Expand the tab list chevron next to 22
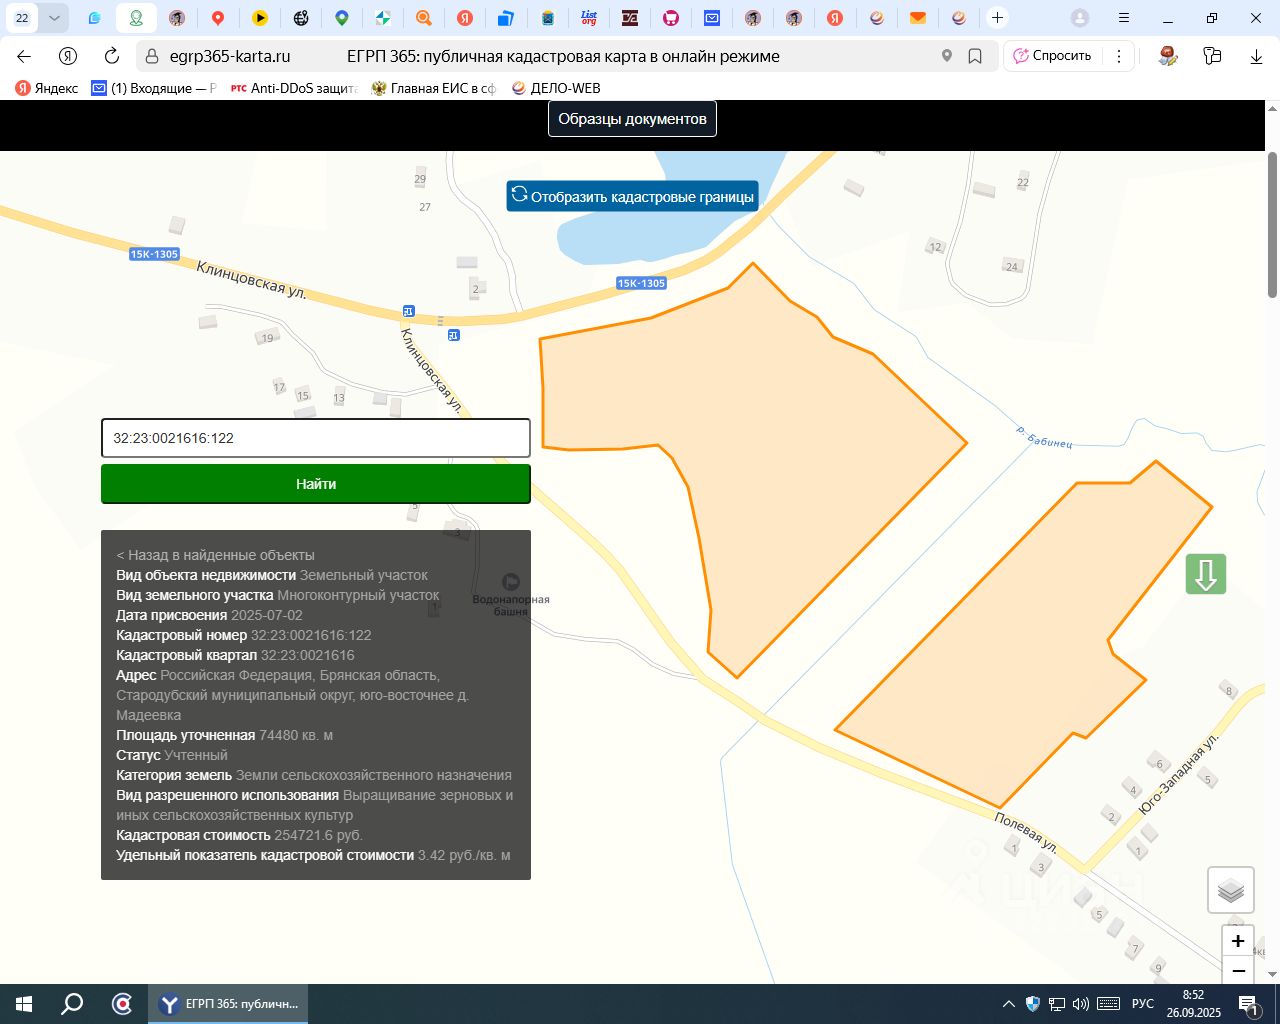Image resolution: width=1280 pixels, height=1024 pixels. pos(53,18)
